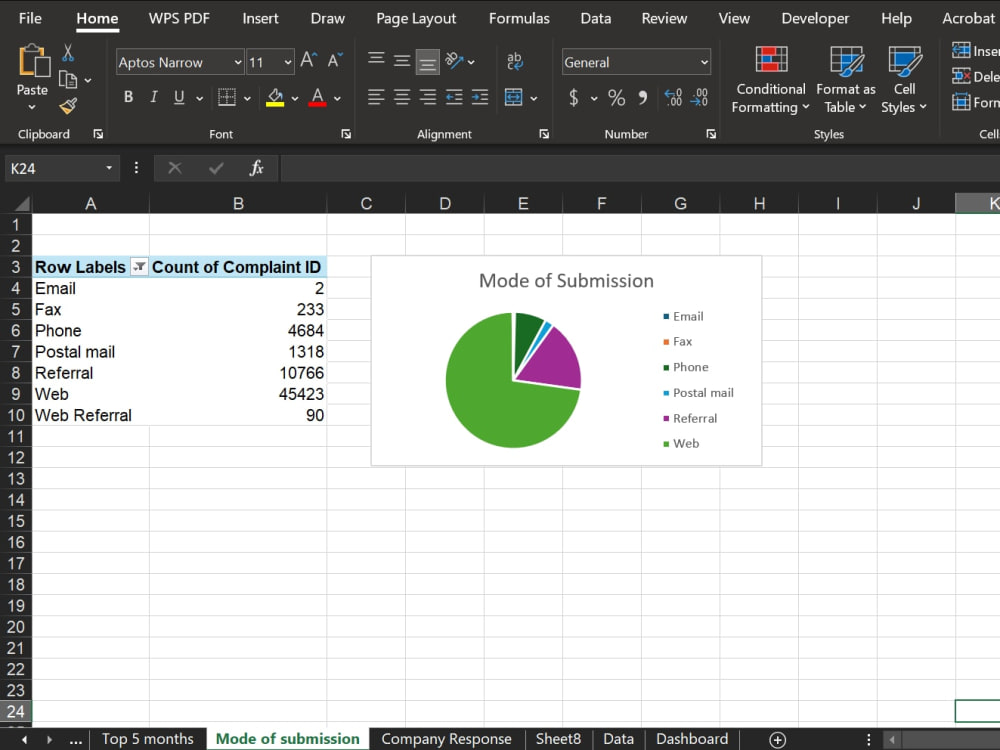Increase indent

pyautogui.click(x=480, y=97)
